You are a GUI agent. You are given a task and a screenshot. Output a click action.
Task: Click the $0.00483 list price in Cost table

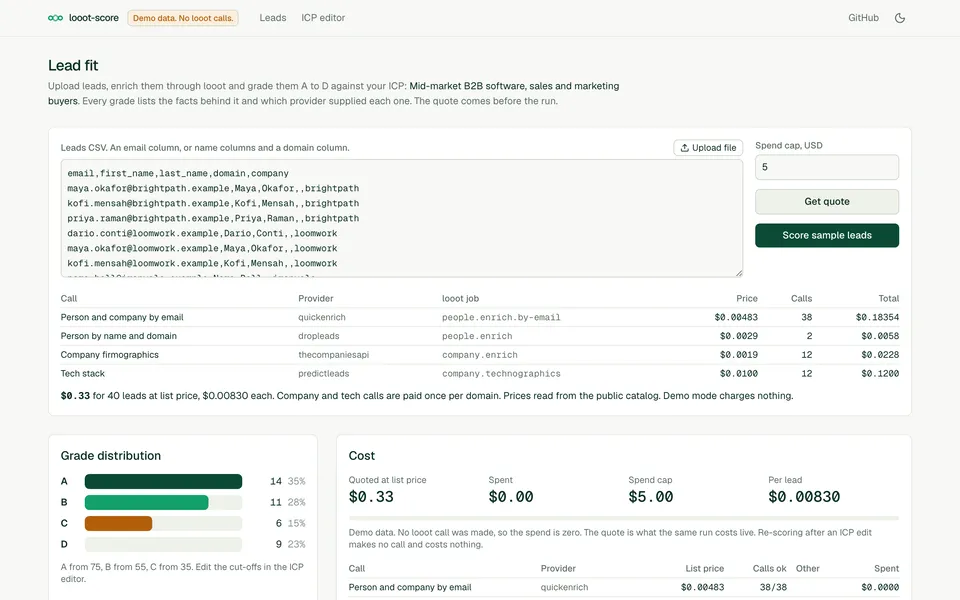click(x=702, y=587)
